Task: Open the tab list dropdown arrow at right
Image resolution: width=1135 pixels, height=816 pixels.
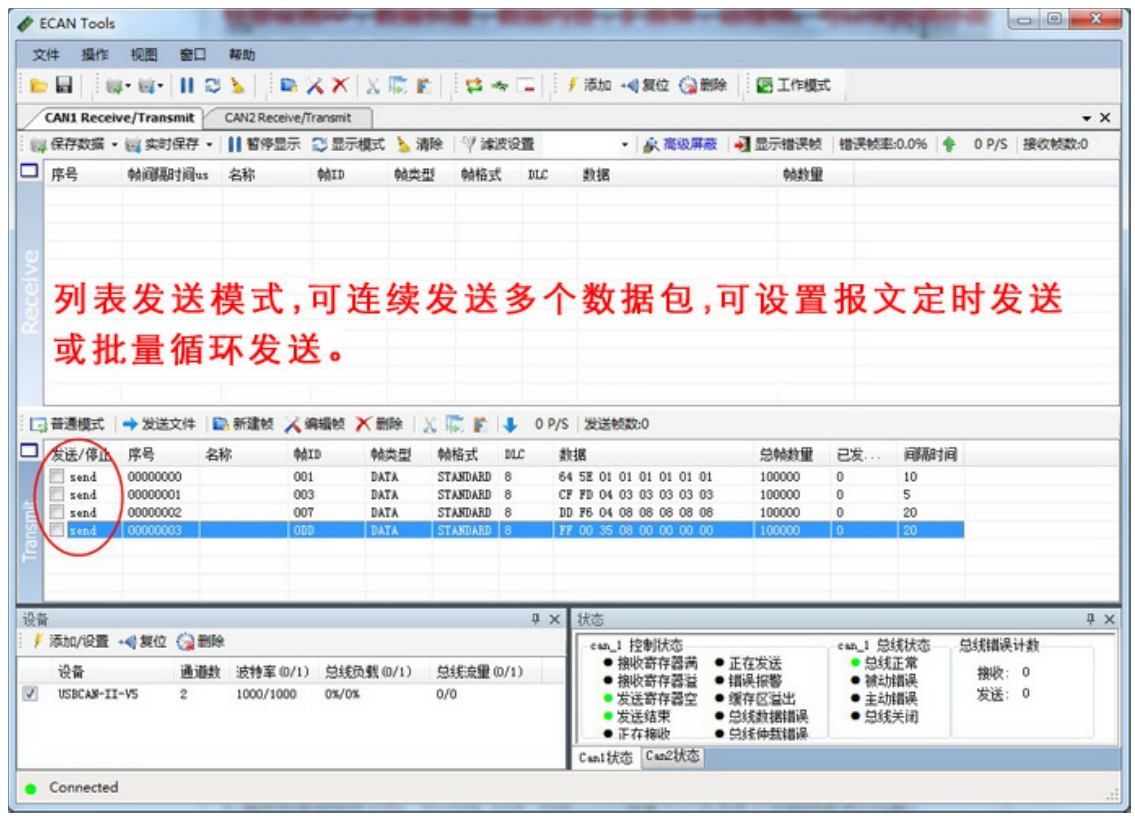Action: point(1087,118)
